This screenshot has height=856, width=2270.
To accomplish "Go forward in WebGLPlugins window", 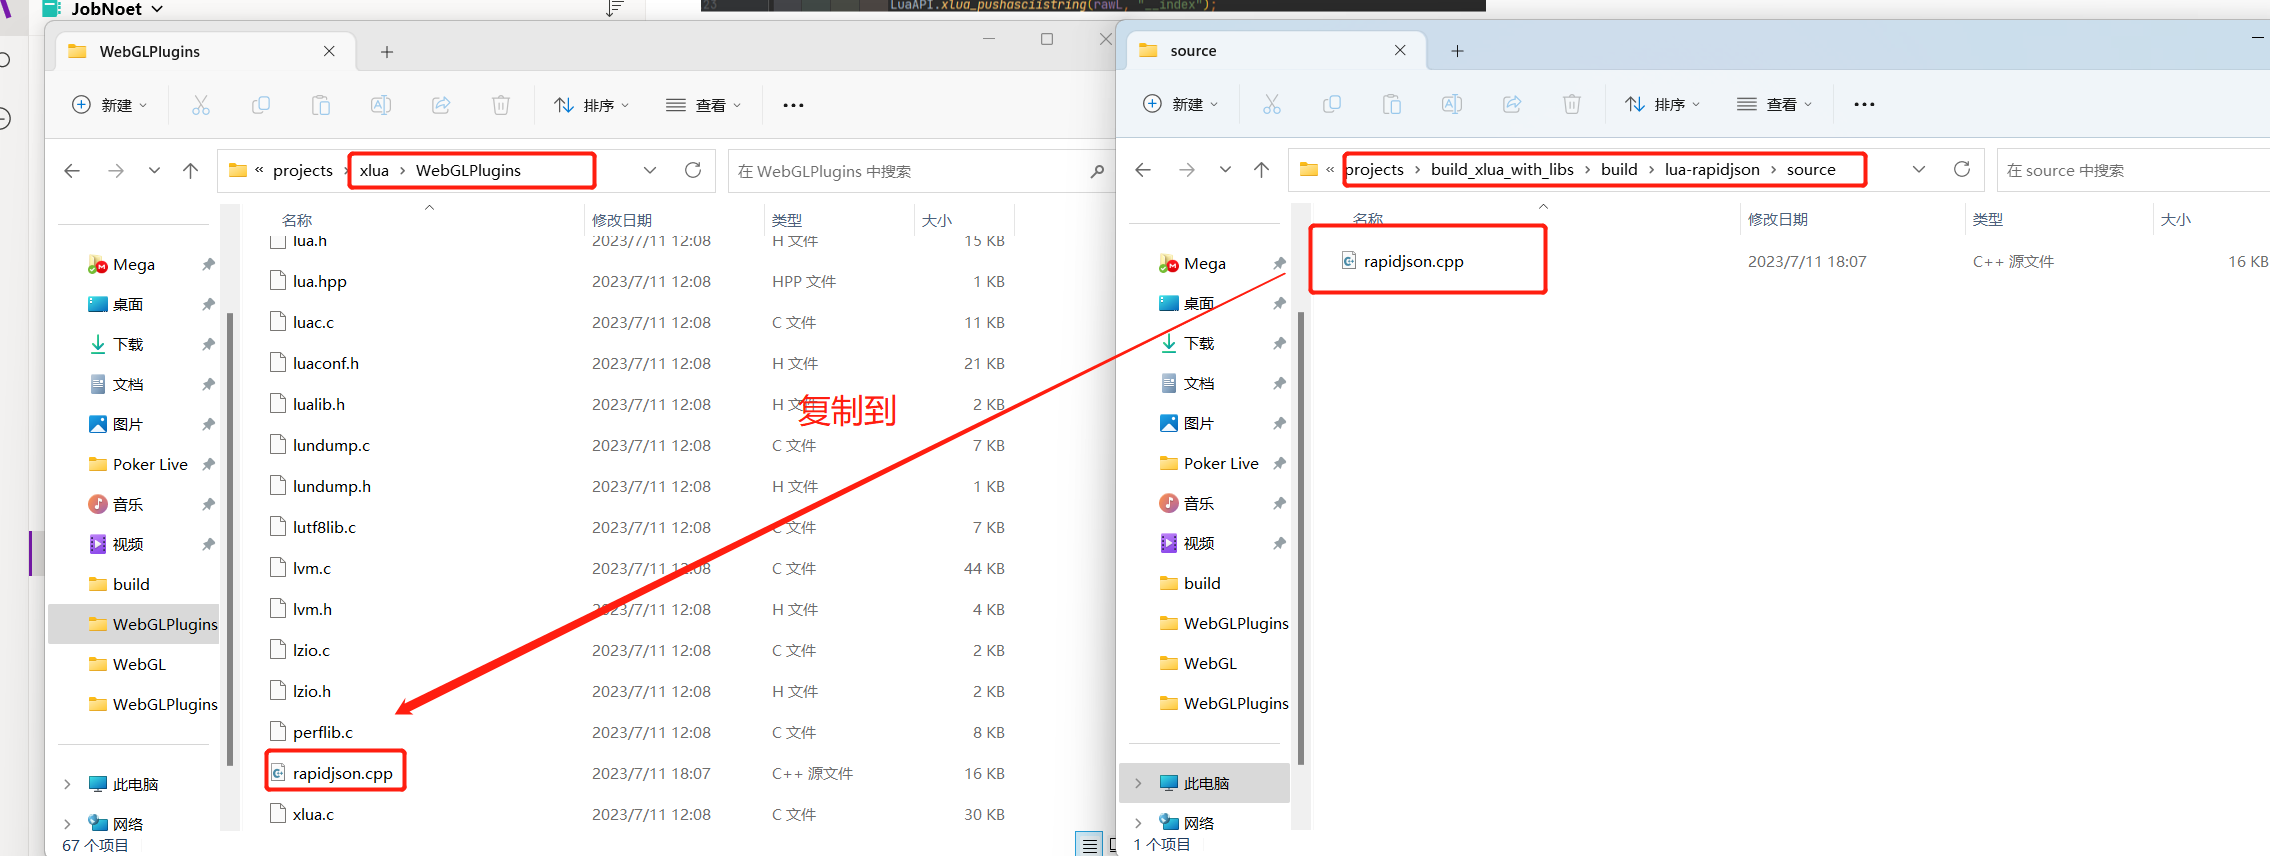I will (116, 171).
